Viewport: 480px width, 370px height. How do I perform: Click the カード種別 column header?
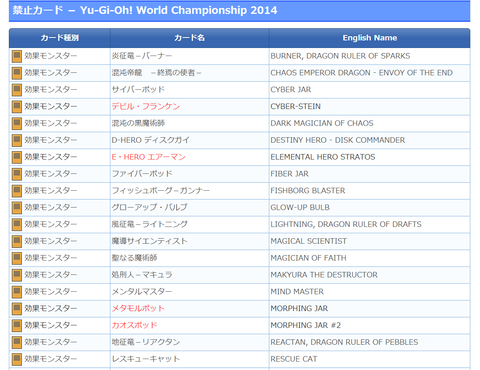coord(60,38)
